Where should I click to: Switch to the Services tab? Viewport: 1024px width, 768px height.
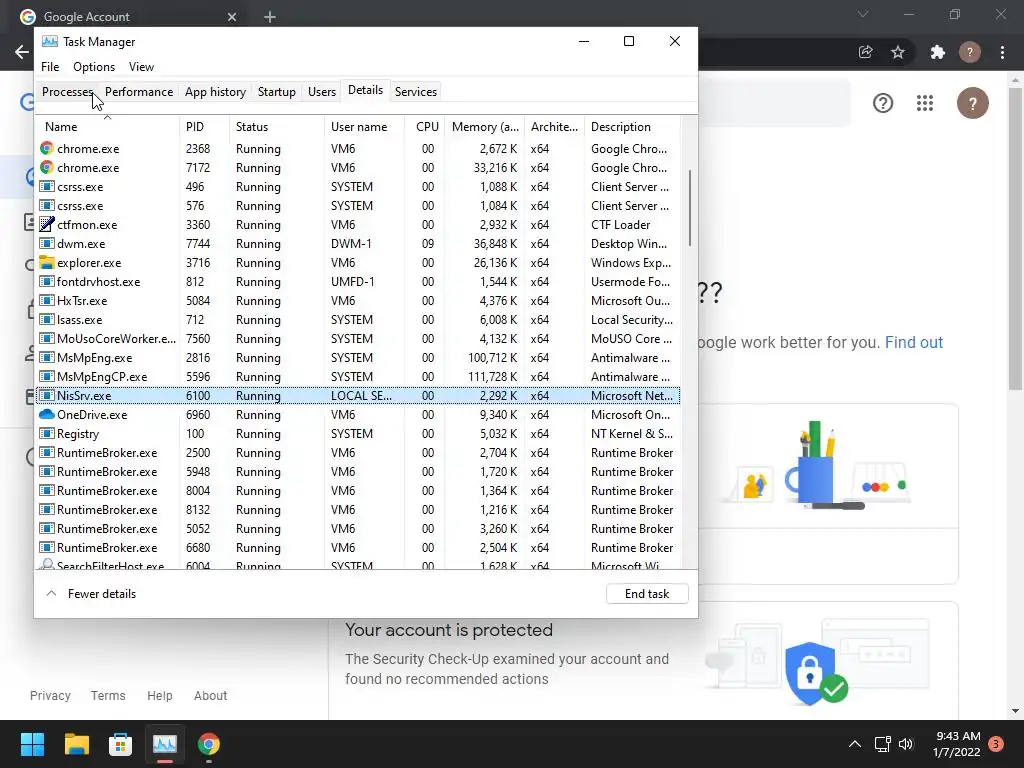pyautogui.click(x=415, y=91)
